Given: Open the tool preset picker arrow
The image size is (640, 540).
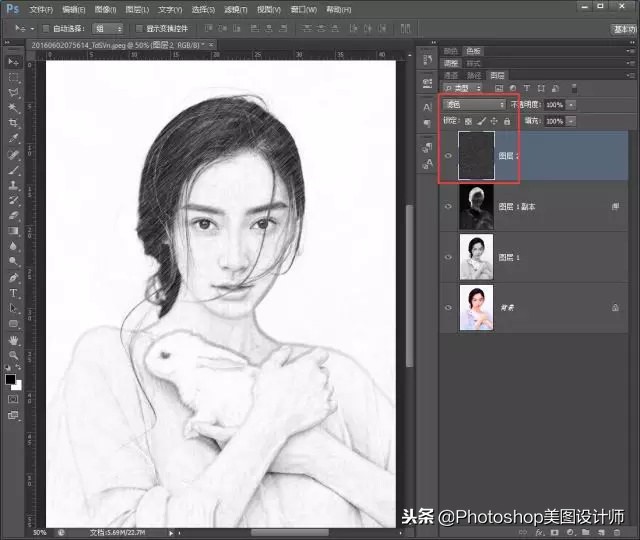Looking at the screenshot, I should click(32, 29).
